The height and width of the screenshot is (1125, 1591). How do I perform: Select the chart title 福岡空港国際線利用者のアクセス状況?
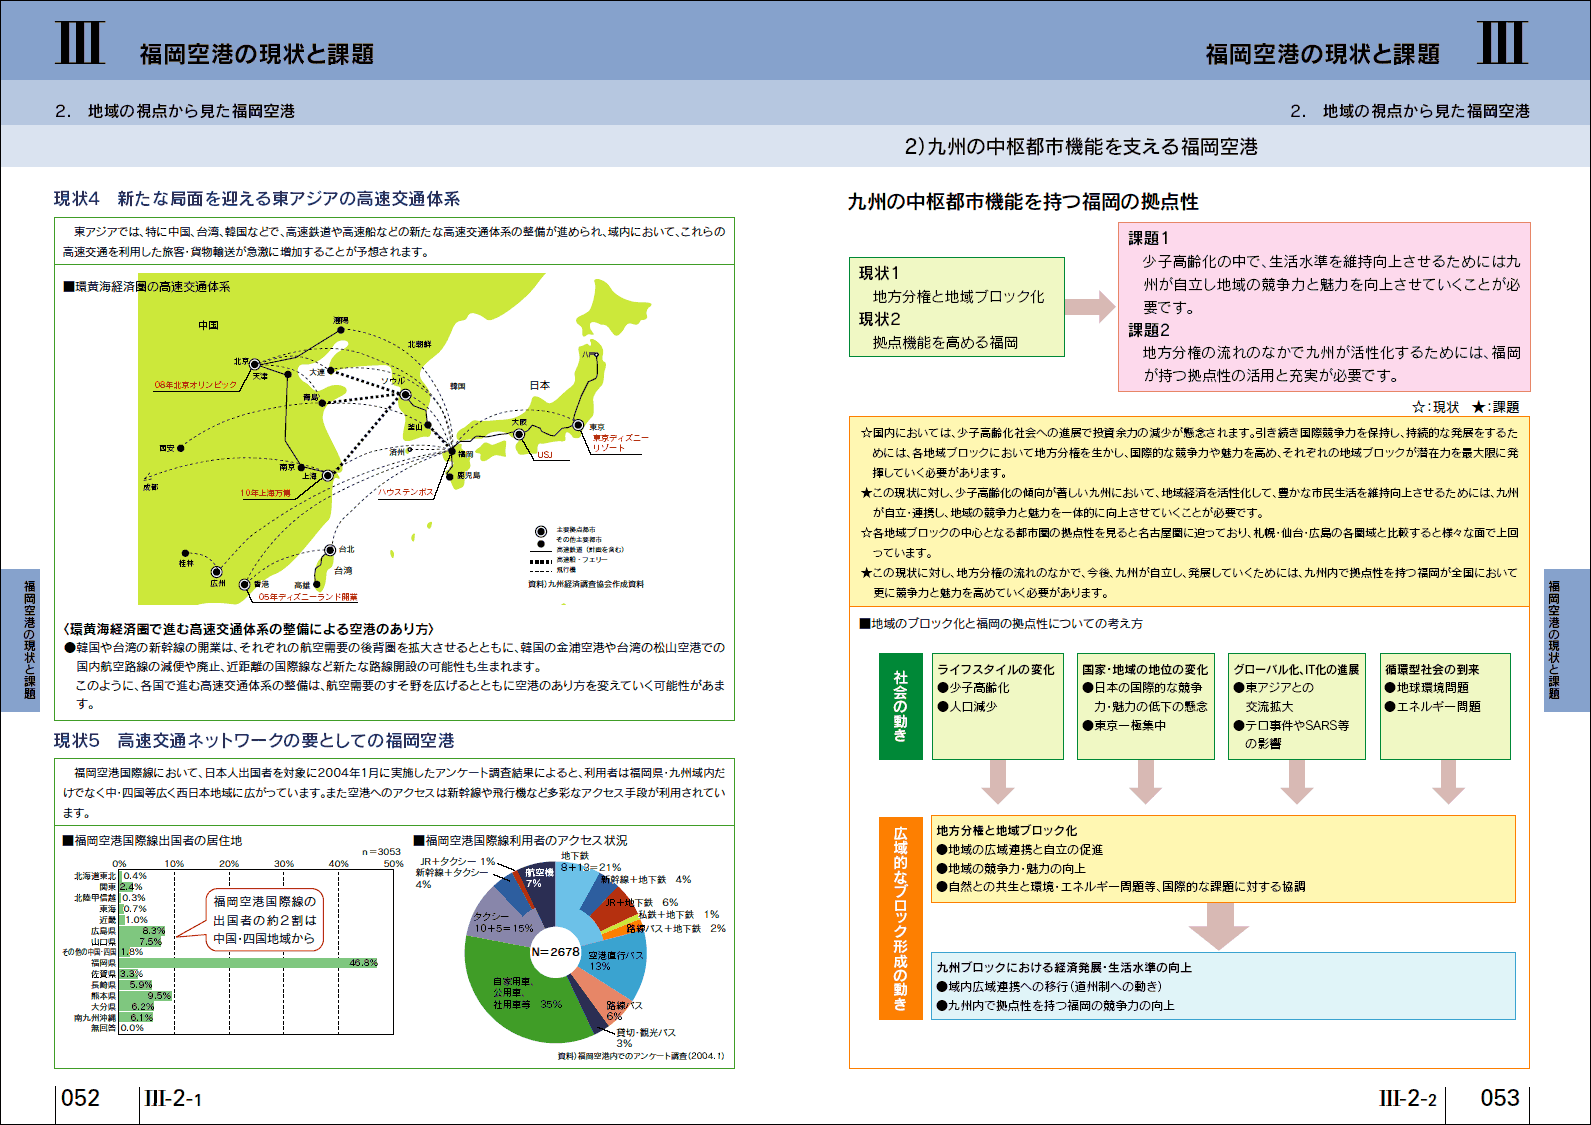tap(520, 841)
